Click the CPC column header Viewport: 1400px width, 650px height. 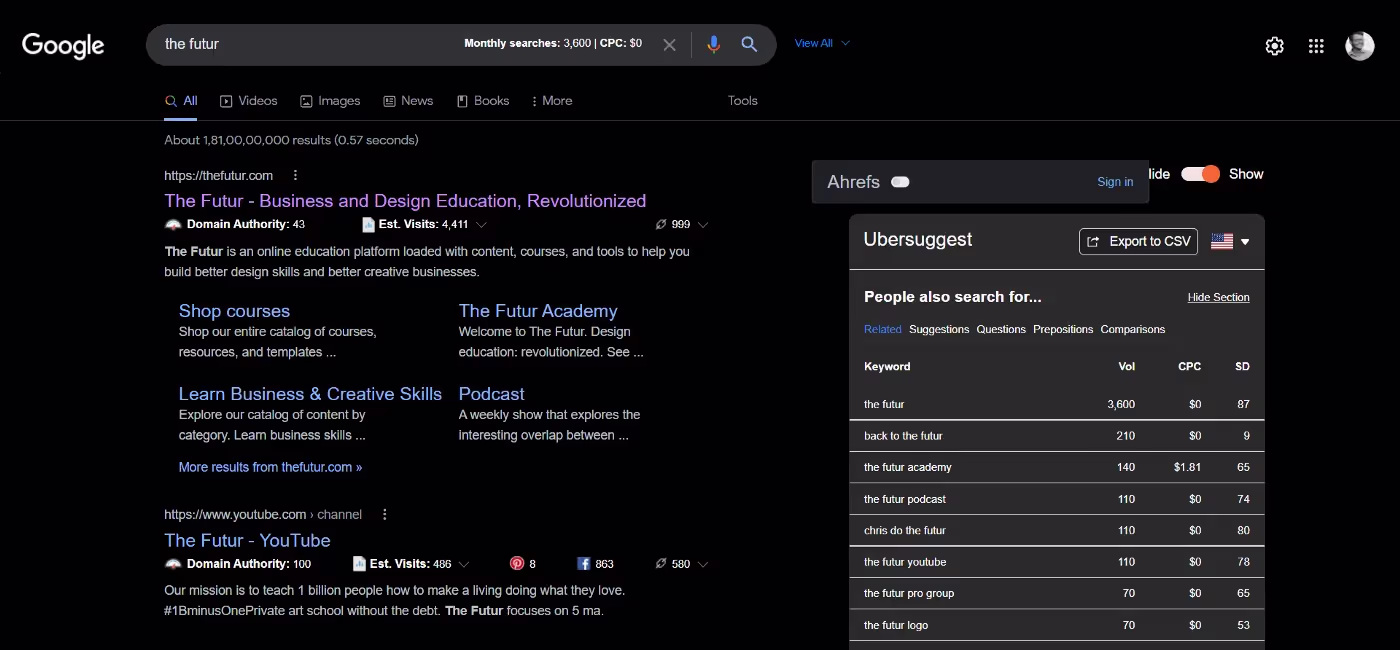click(x=1189, y=366)
